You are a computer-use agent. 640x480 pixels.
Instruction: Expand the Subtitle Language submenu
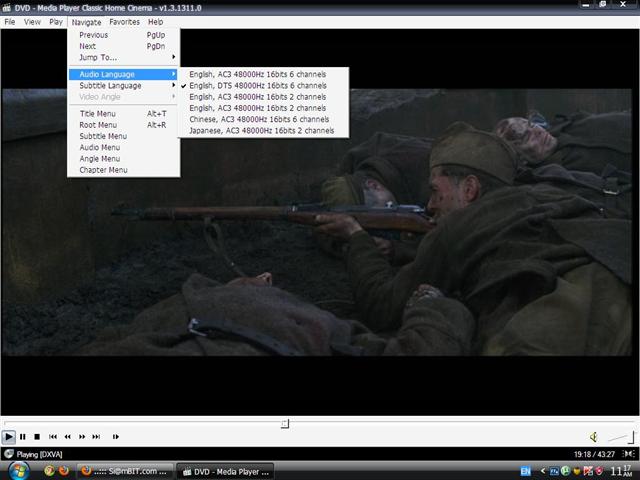point(123,86)
